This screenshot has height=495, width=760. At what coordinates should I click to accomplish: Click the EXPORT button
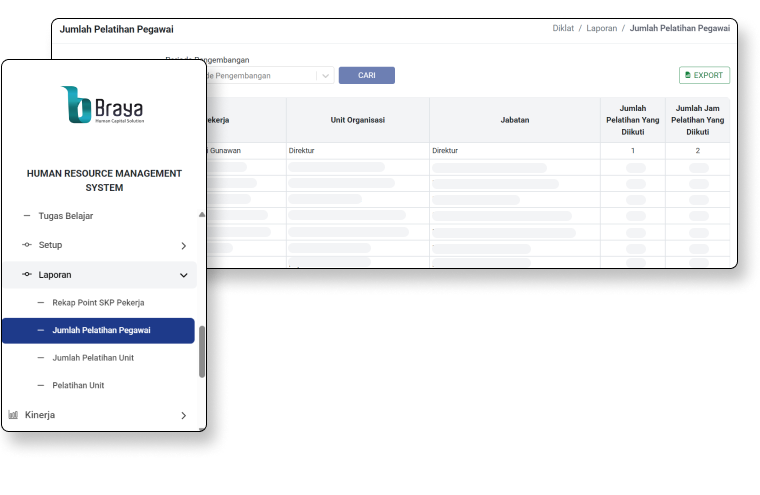(704, 75)
